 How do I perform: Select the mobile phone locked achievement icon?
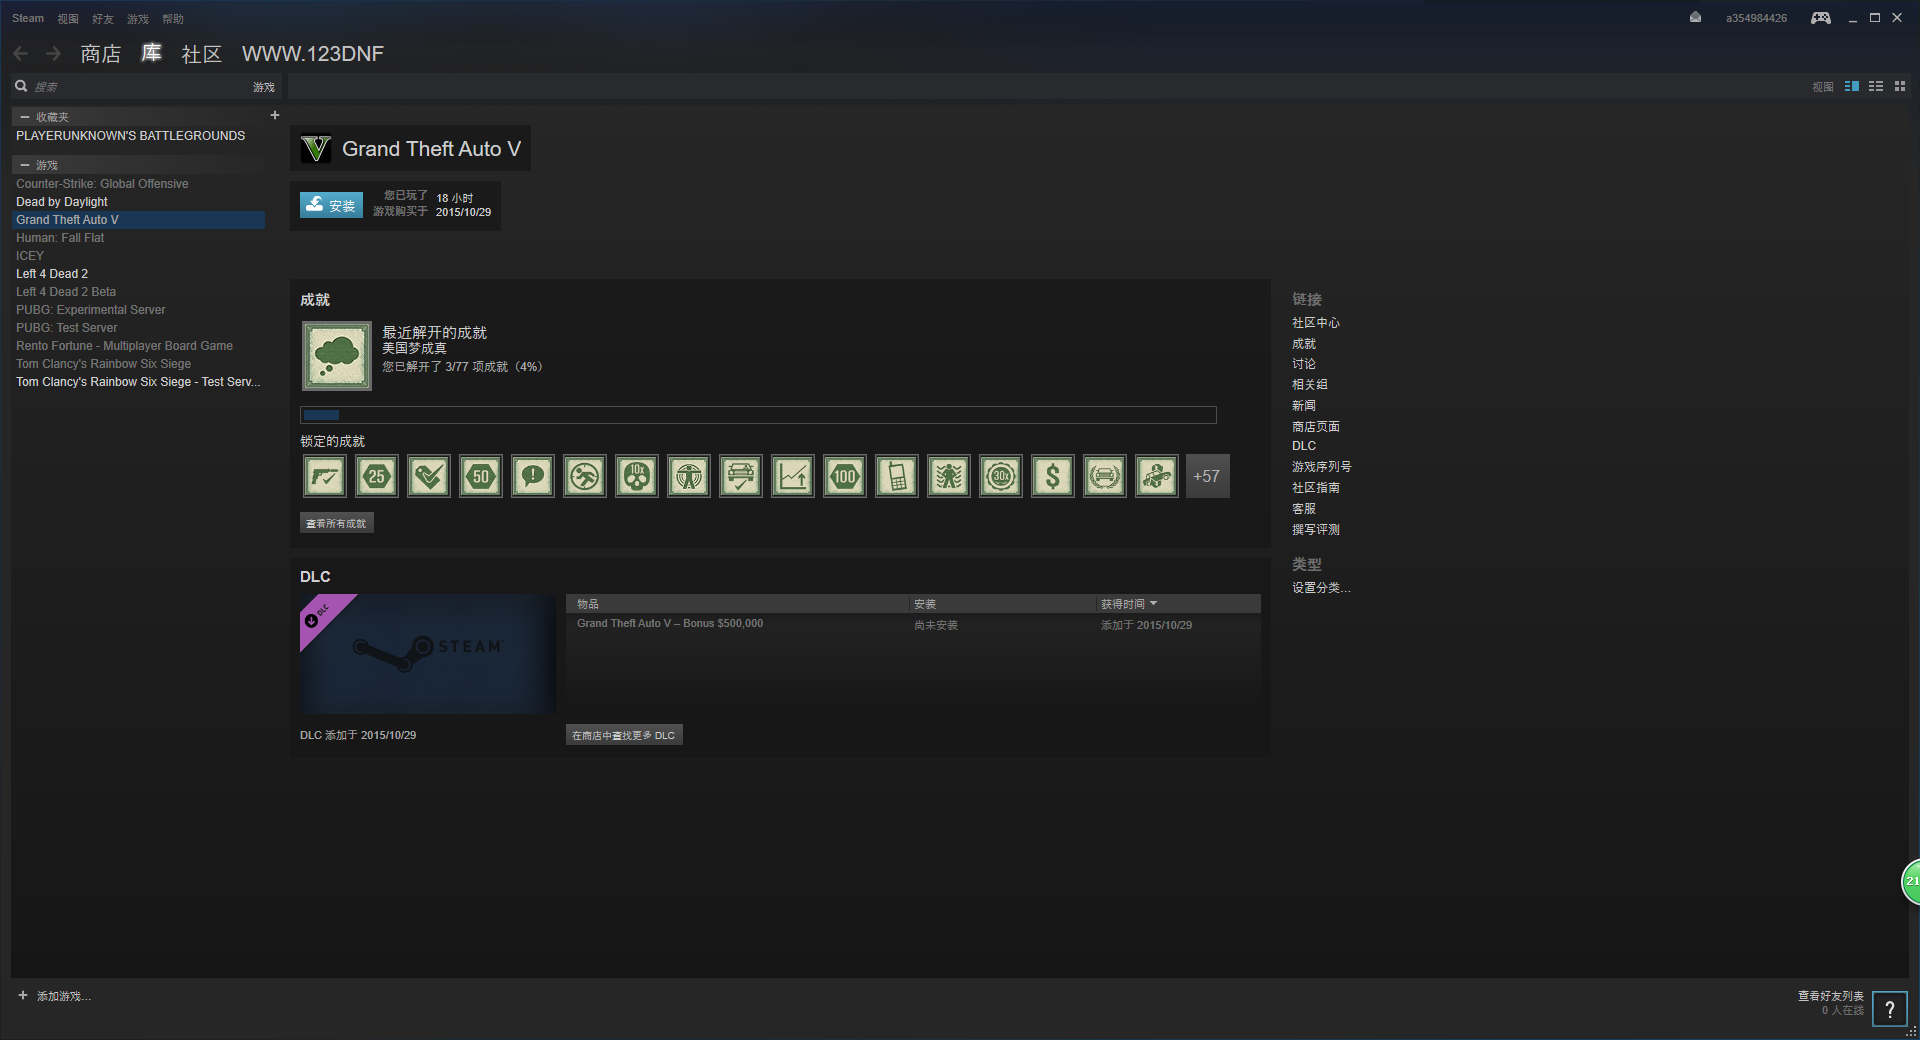896,477
